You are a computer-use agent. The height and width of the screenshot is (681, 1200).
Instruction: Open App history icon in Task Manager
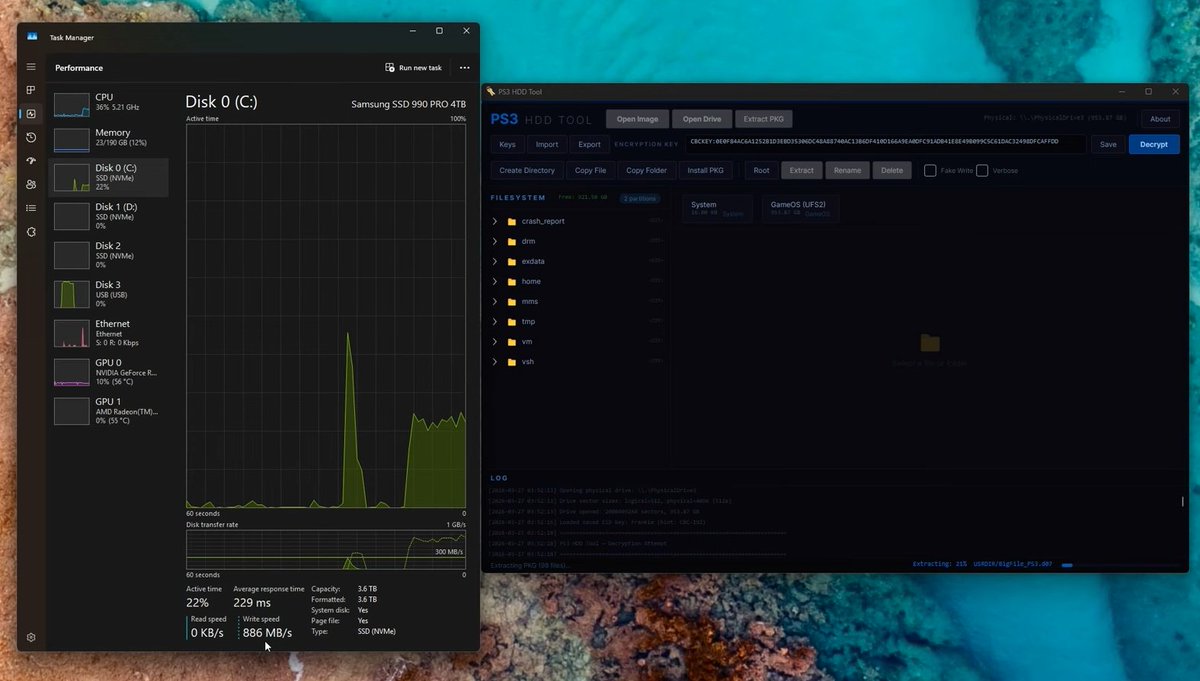(x=31, y=137)
